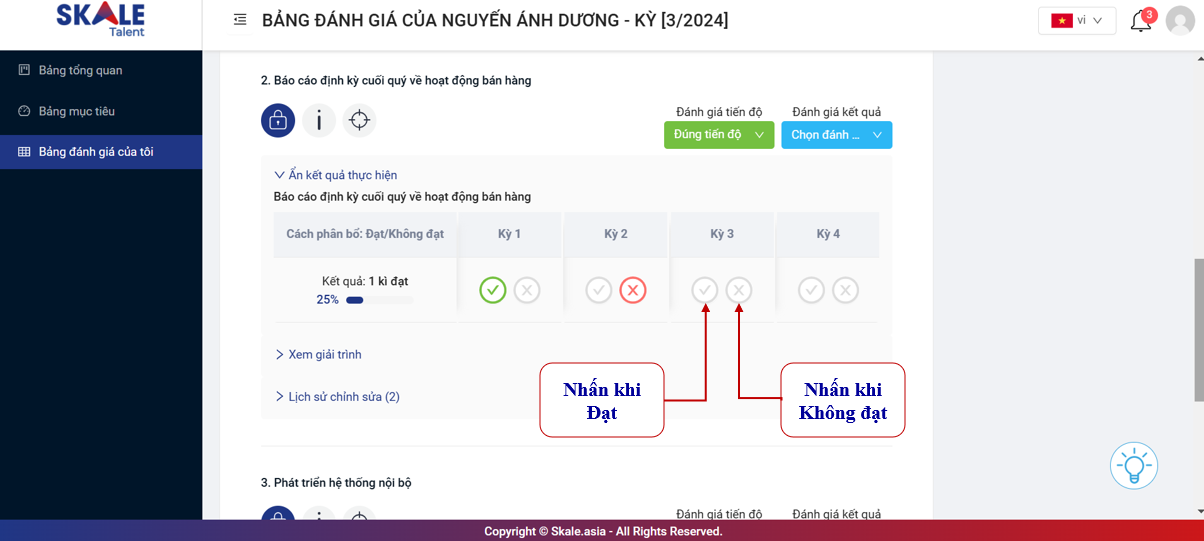The width and height of the screenshot is (1204, 541).
Task: Mark Kỳ 3 as Không đạt with X
Action: click(x=739, y=290)
